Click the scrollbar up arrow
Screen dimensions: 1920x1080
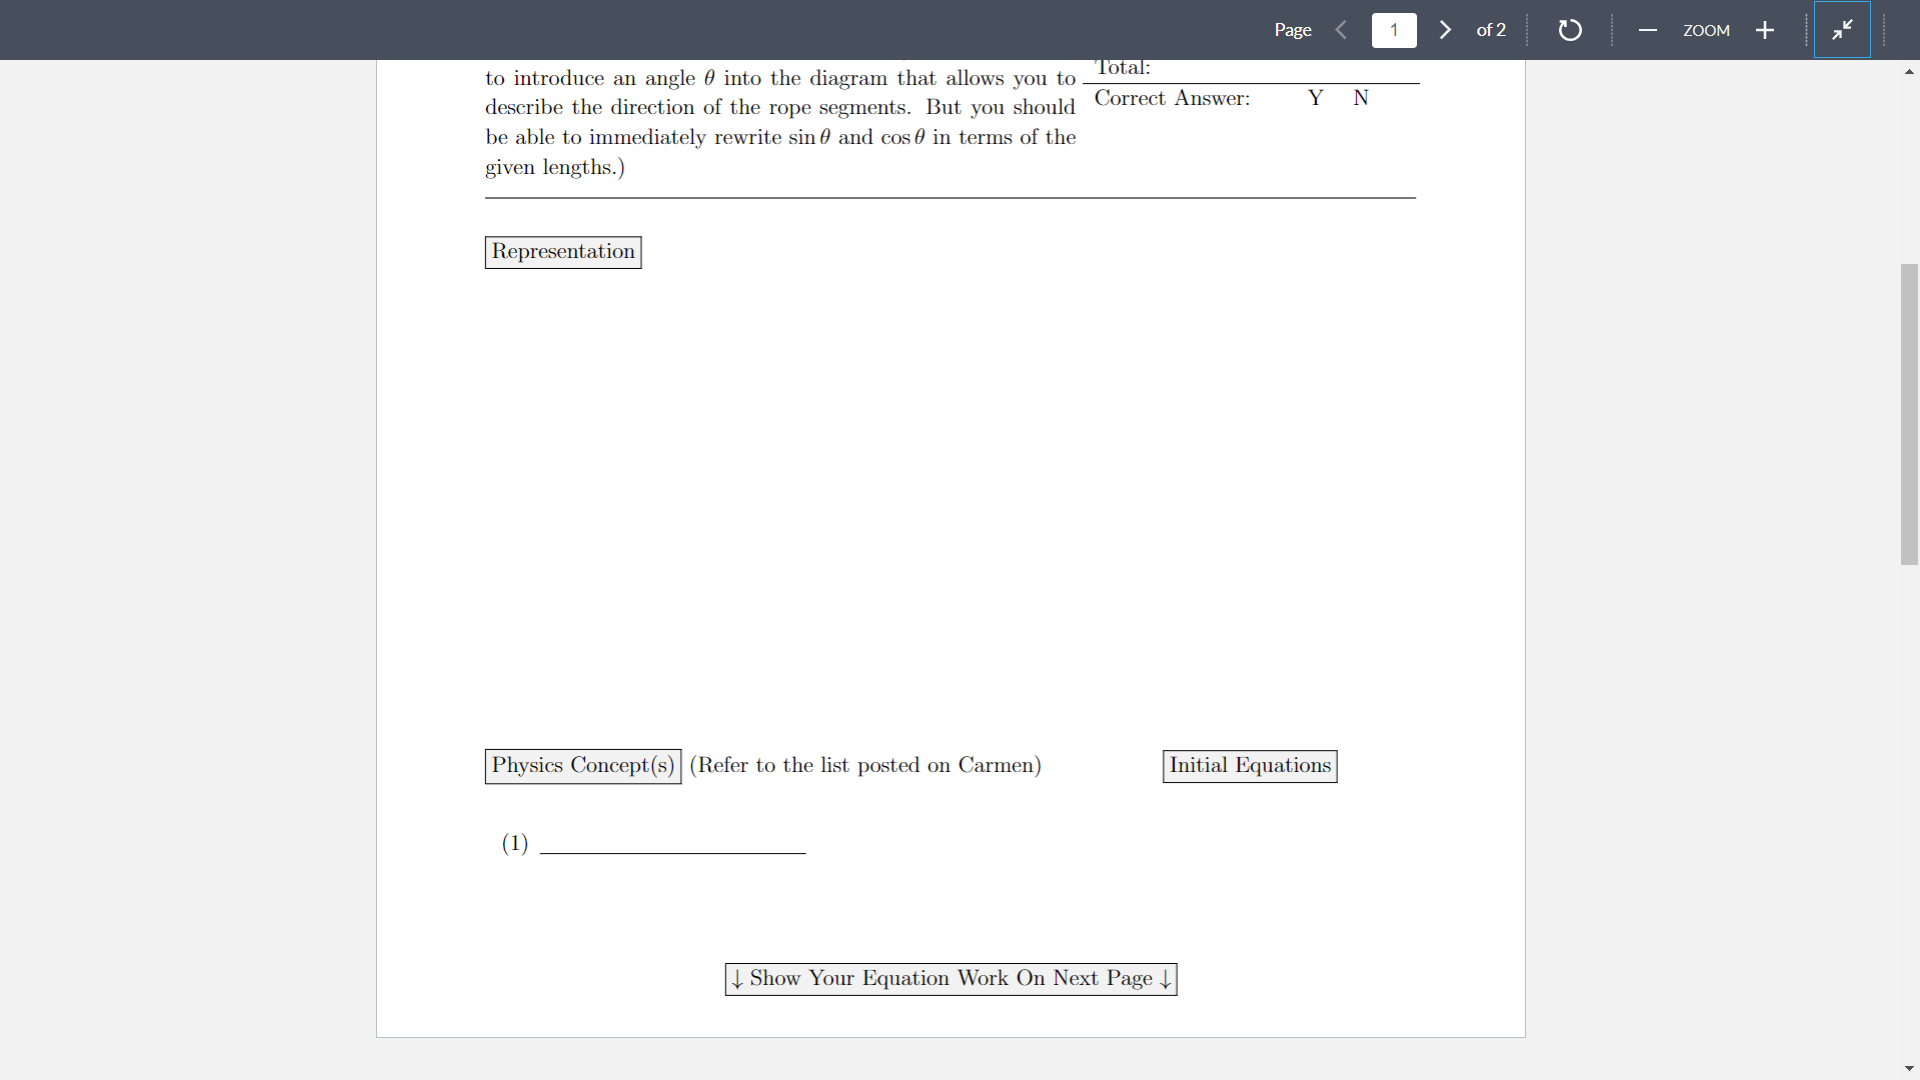(1909, 72)
